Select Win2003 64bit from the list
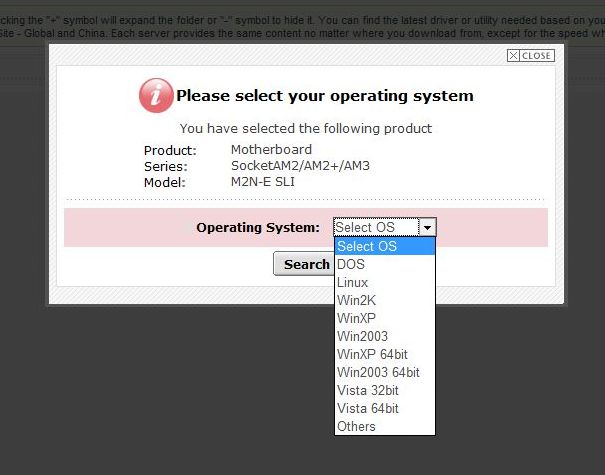Screen dimensions: 605x475 click(385, 372)
